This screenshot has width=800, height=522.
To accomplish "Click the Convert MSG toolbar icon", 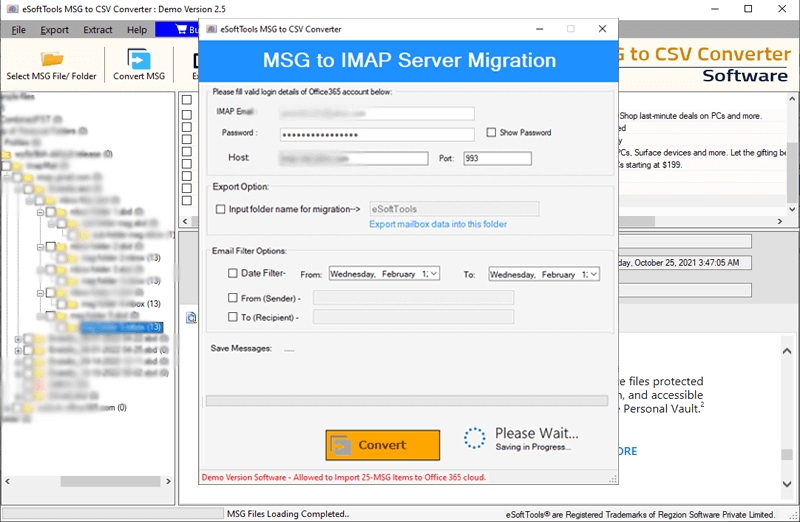I will coord(139,58).
